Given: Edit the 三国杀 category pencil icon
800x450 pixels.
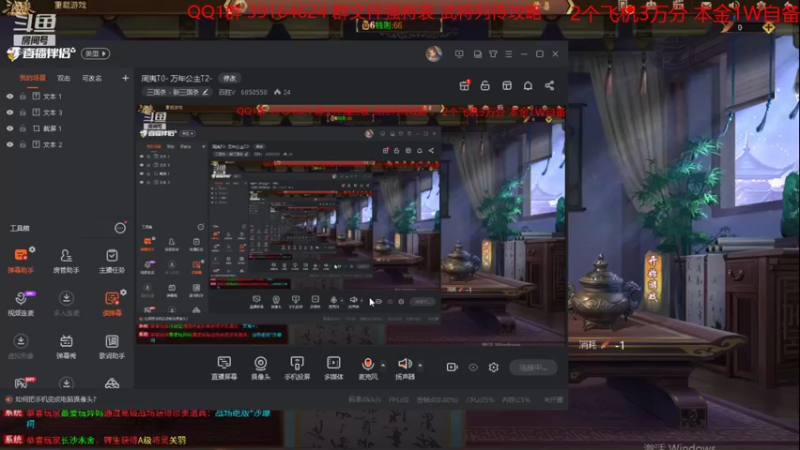Looking at the screenshot, I should click(206, 92).
